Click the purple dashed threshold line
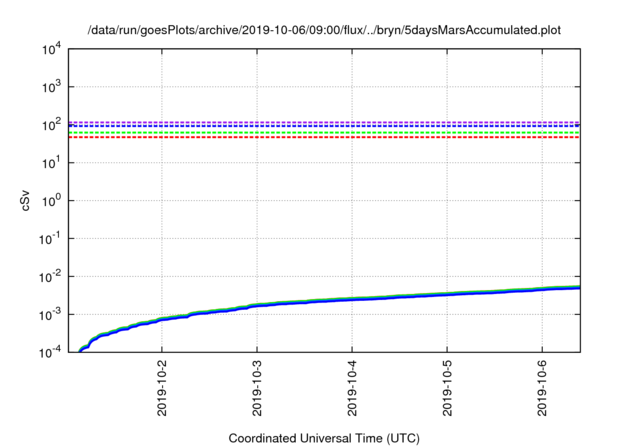 [324, 122]
